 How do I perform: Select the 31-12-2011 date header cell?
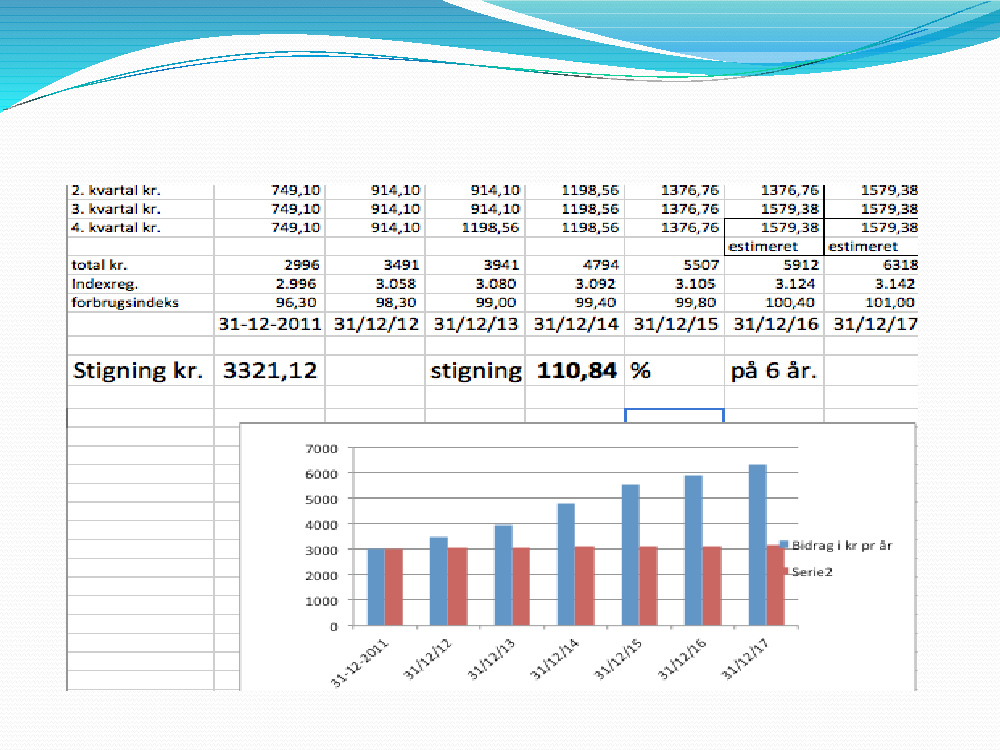[269, 325]
